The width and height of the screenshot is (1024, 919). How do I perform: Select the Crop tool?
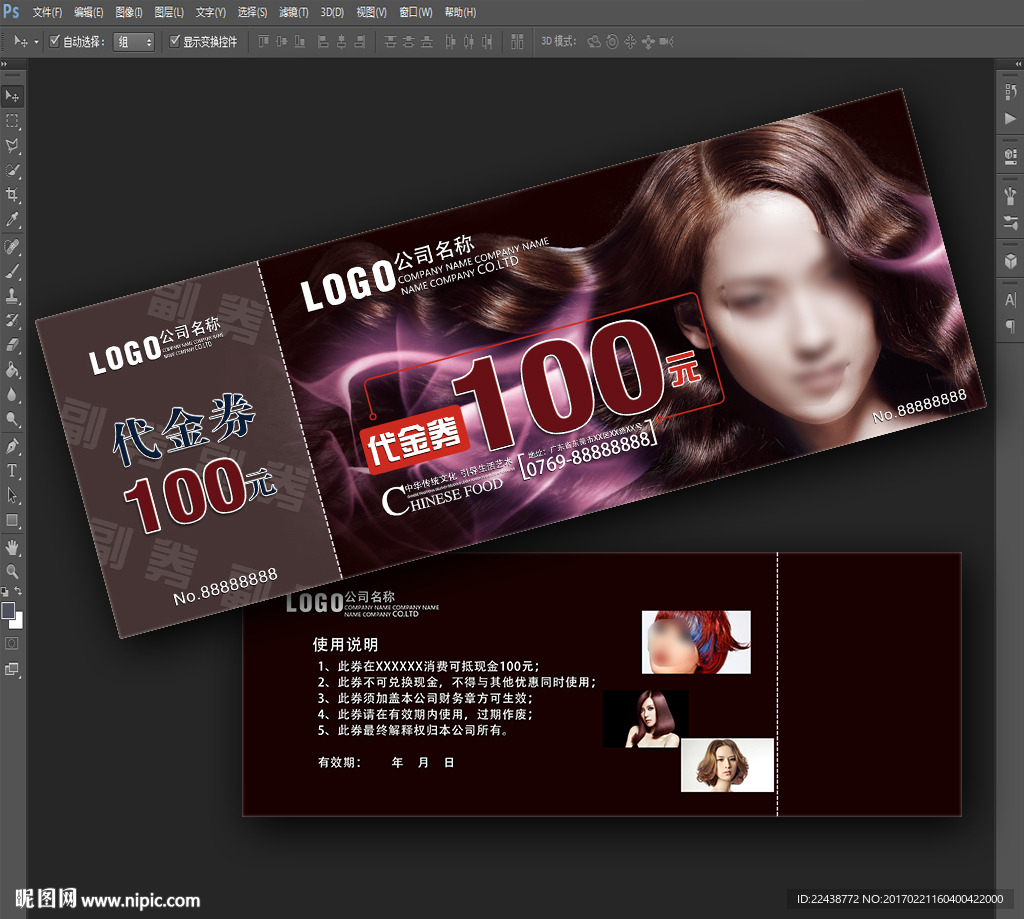click(x=12, y=195)
